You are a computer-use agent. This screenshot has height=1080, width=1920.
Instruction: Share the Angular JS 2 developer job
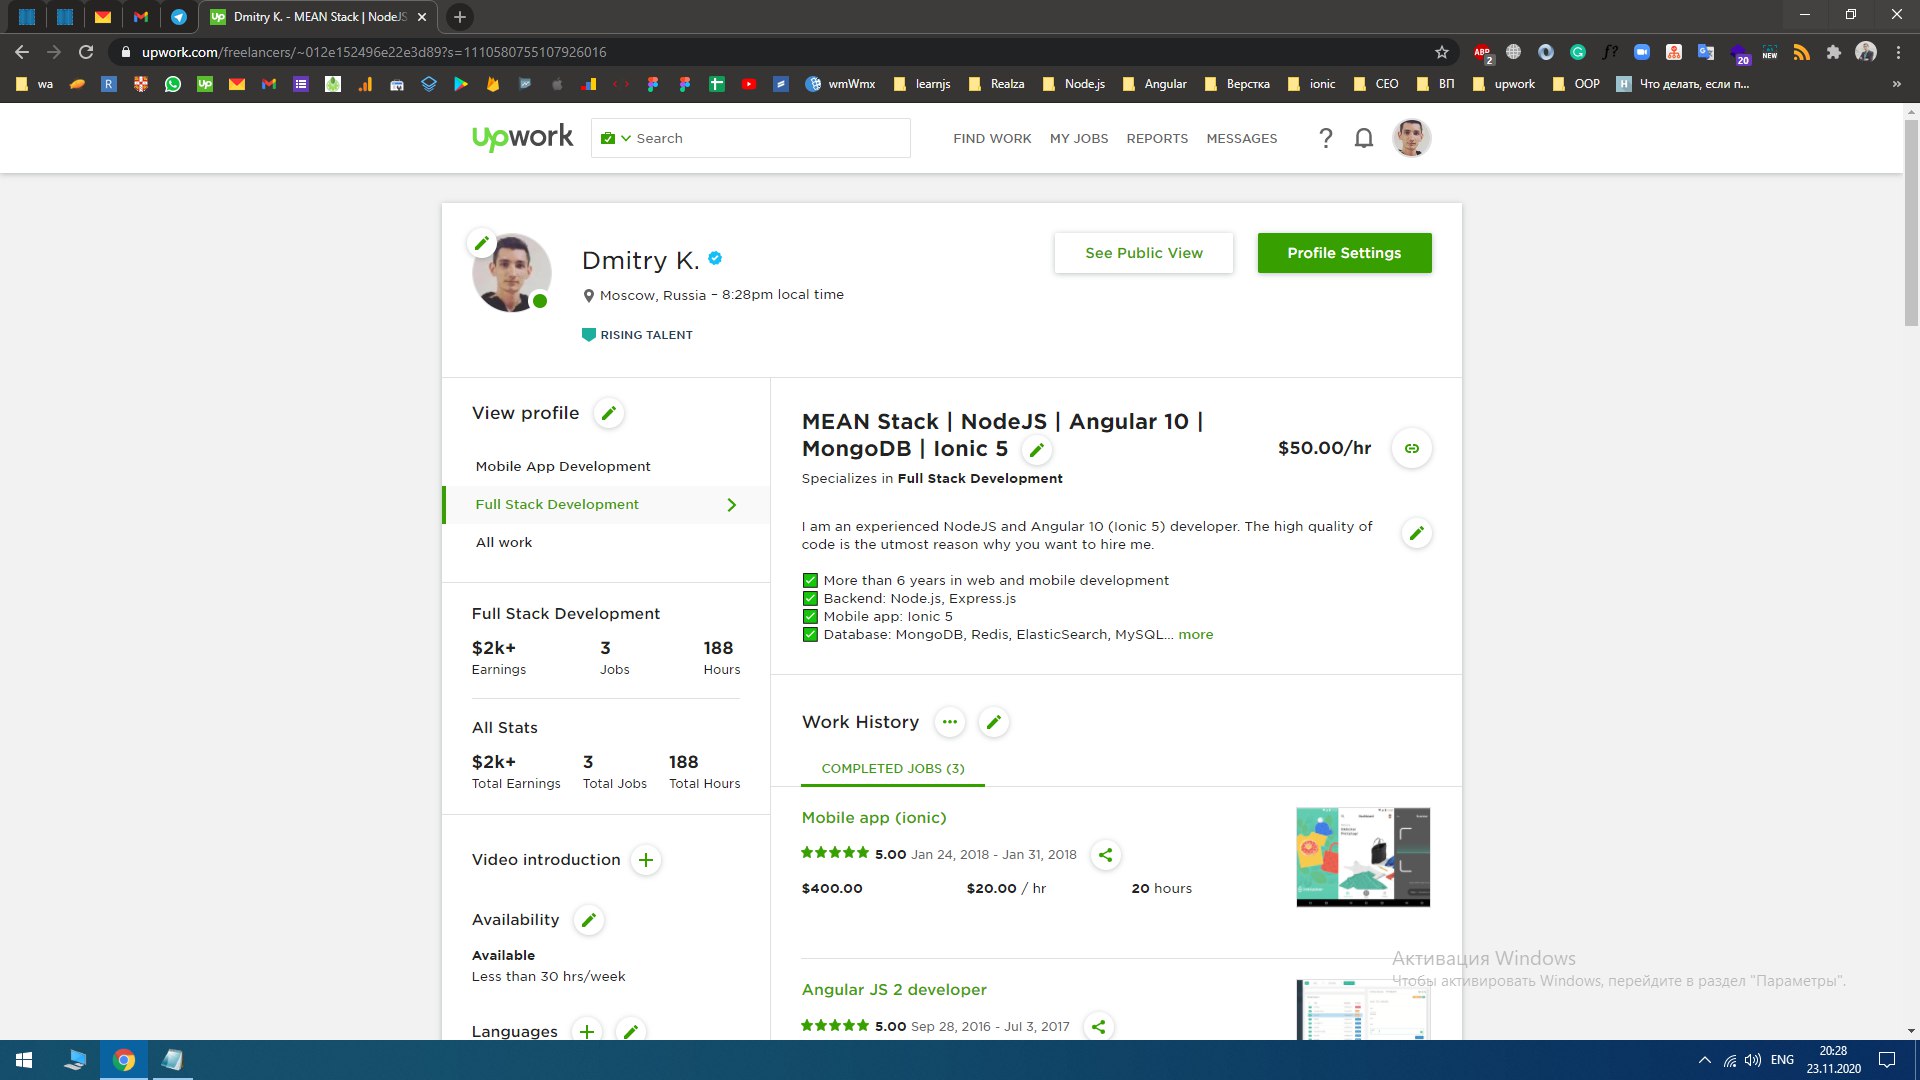point(1098,1027)
